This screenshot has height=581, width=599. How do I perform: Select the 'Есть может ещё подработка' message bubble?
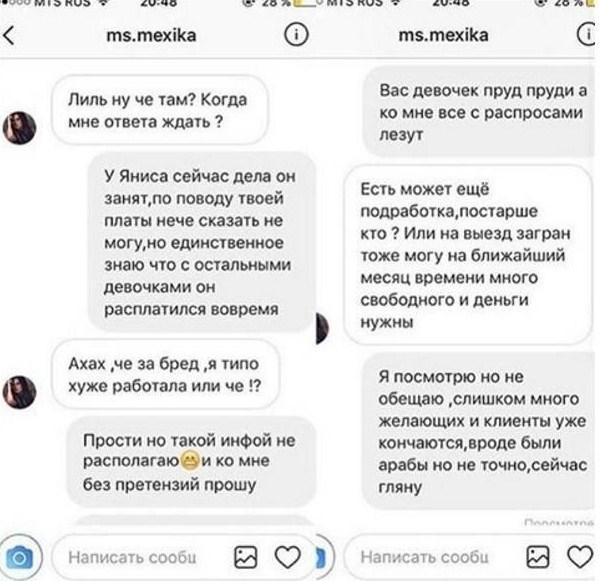tap(468, 255)
